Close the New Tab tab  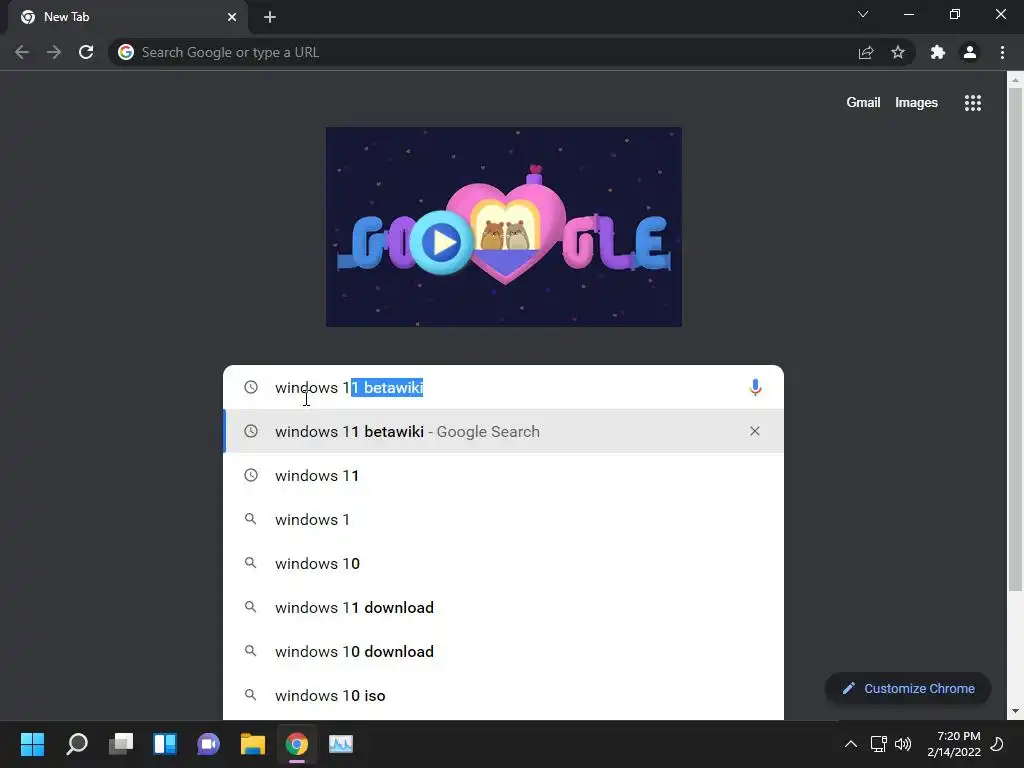click(232, 17)
